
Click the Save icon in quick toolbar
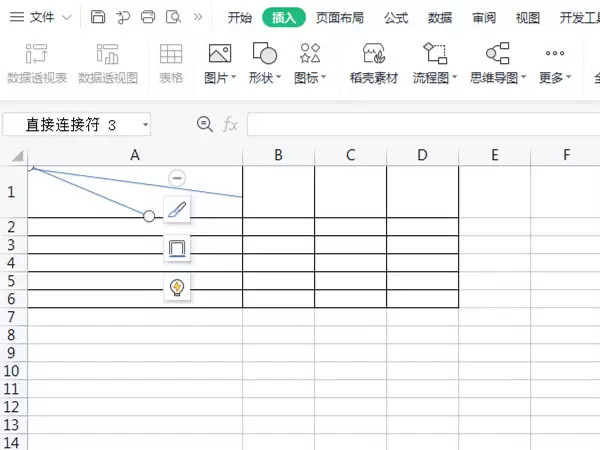[x=98, y=17]
